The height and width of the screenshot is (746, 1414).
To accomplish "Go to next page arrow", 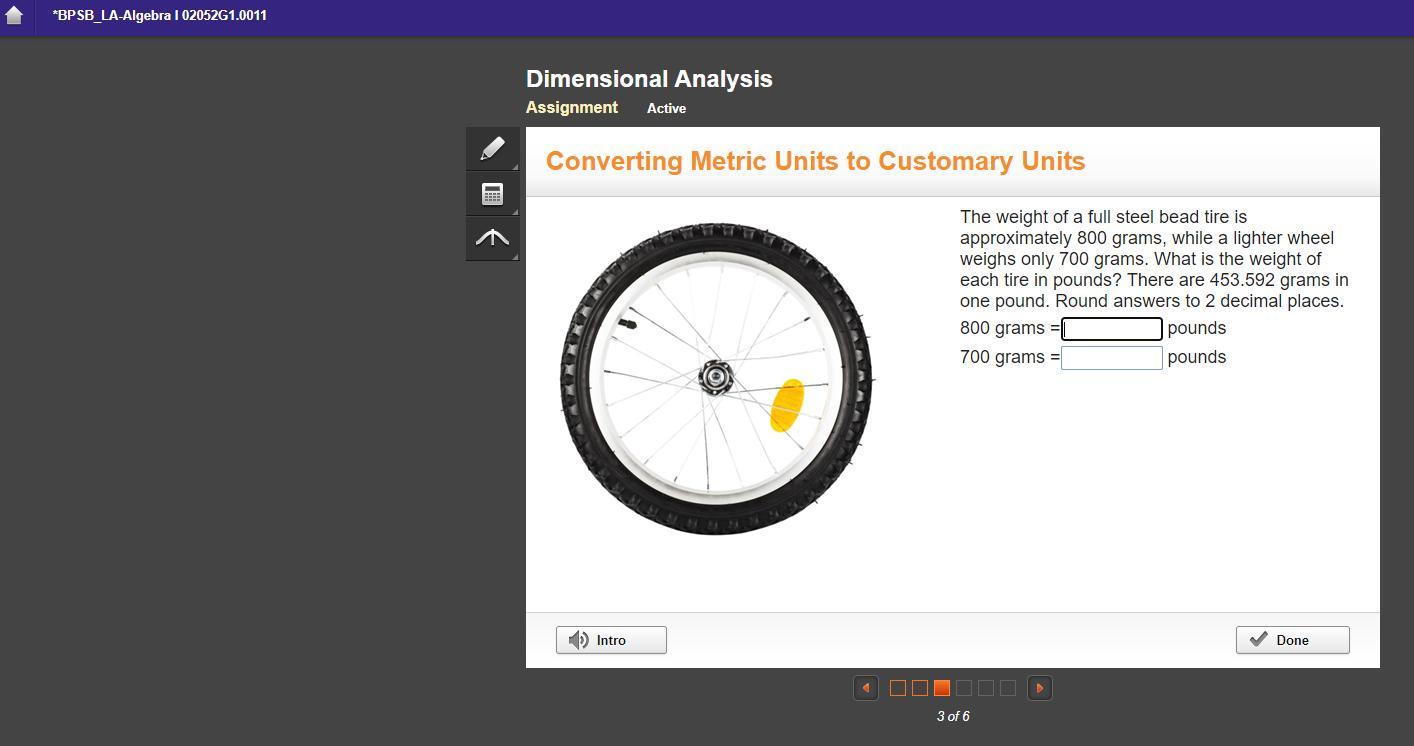I will point(1040,688).
